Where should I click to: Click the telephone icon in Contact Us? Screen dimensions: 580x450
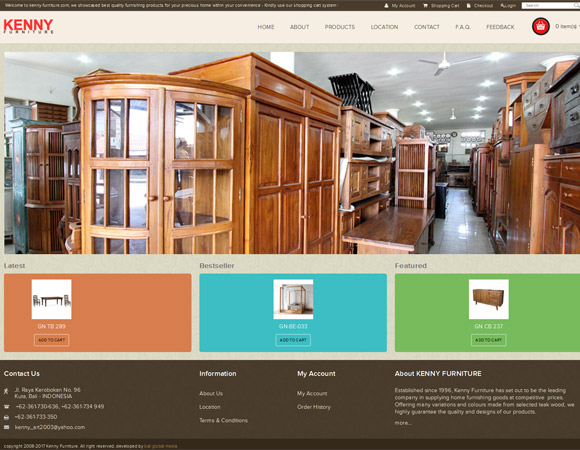(x=6, y=406)
